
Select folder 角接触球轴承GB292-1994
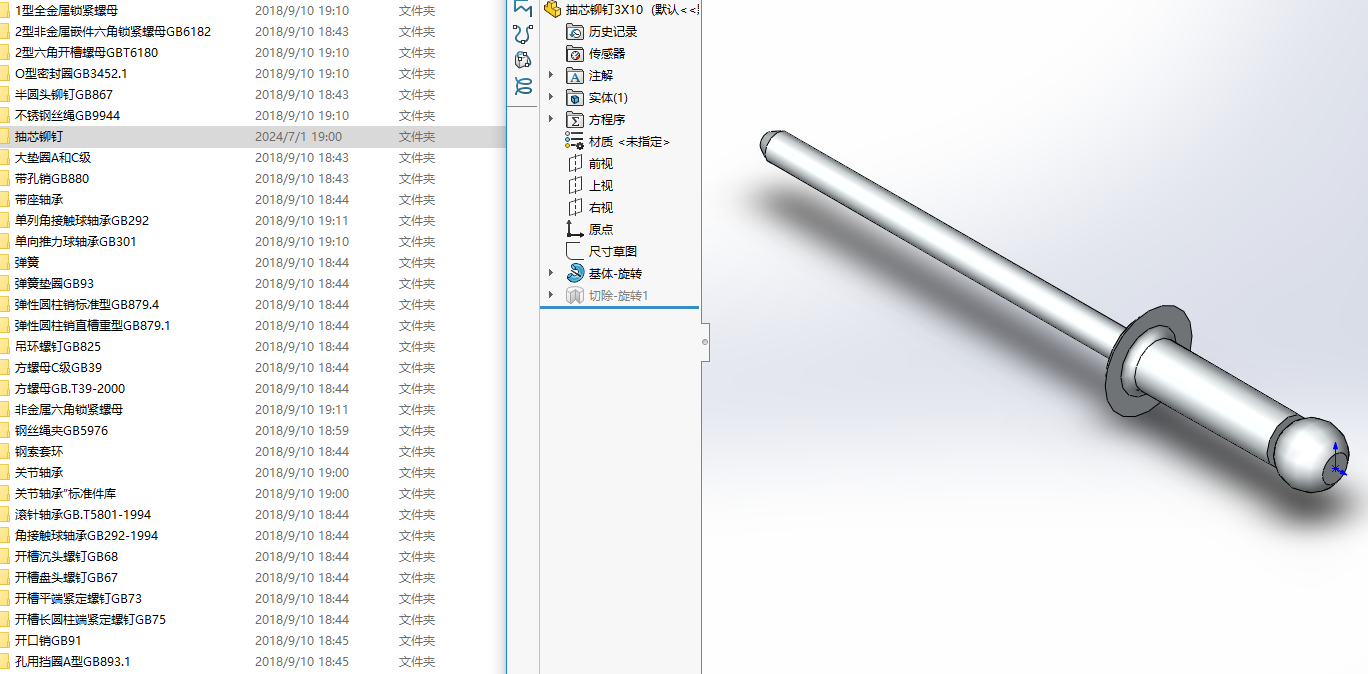86,536
